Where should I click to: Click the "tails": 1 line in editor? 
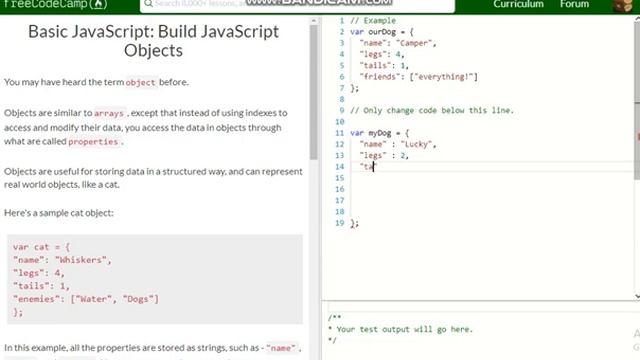384,65
